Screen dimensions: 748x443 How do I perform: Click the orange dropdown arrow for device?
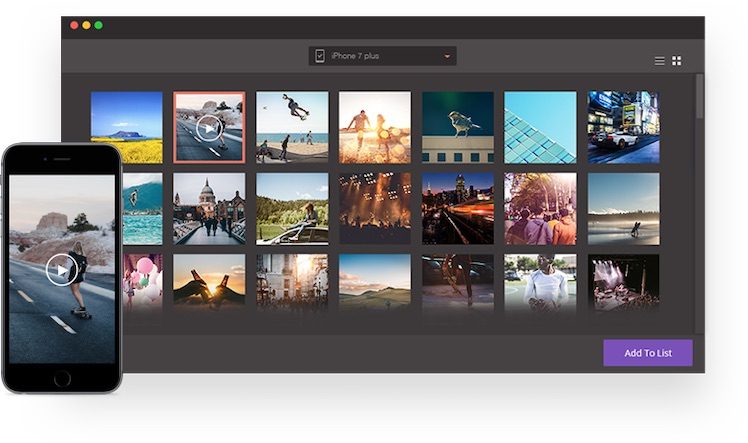(x=446, y=56)
